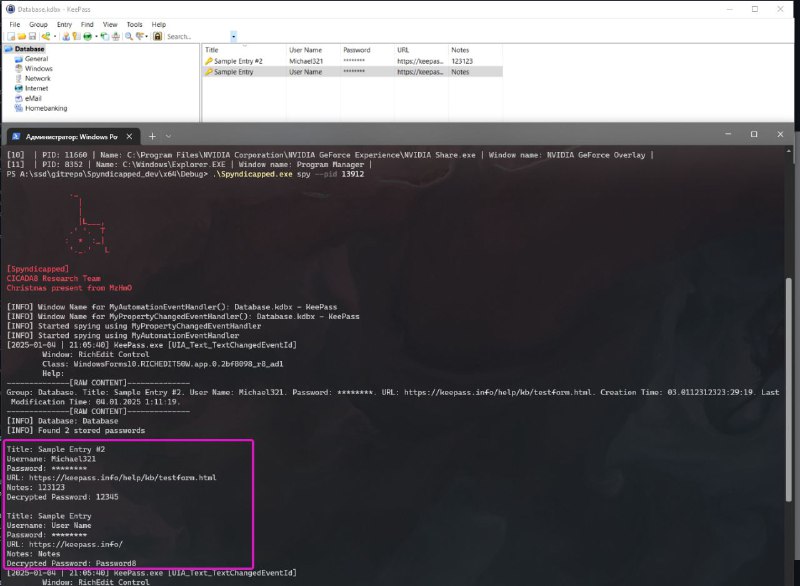Select the Network group in the tree
Image resolution: width=800 pixels, height=586 pixels.
[x=38, y=79]
